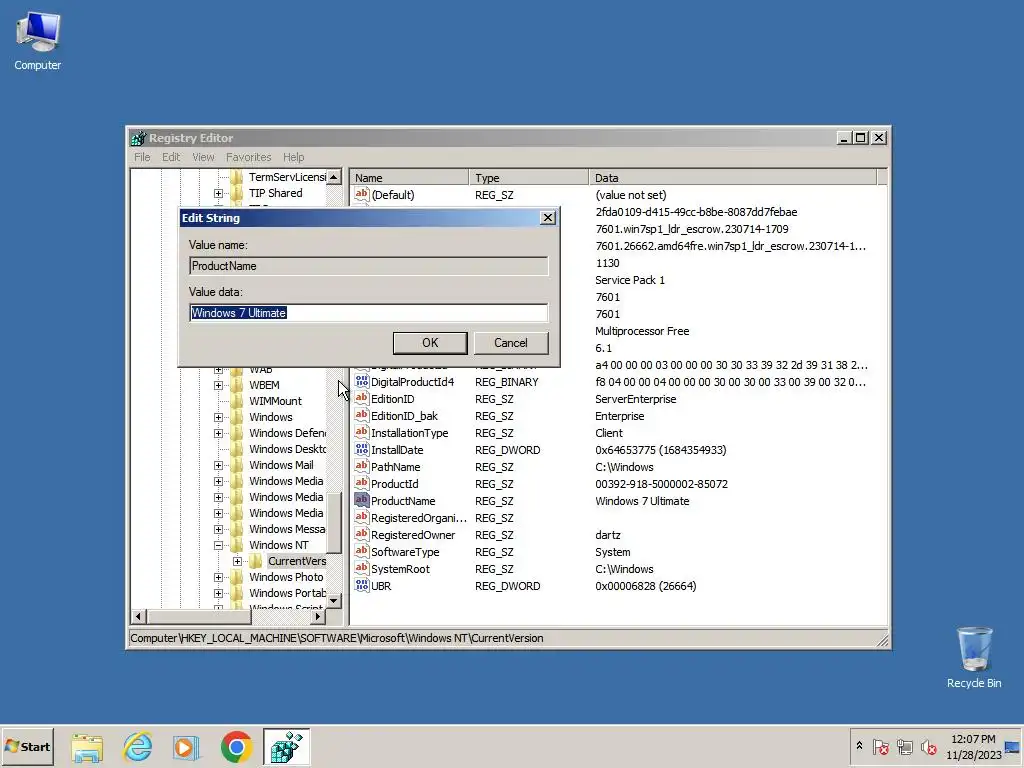This screenshot has height=768, width=1024.
Task: Click Show desktop button at taskbar end
Action: [1013, 746]
